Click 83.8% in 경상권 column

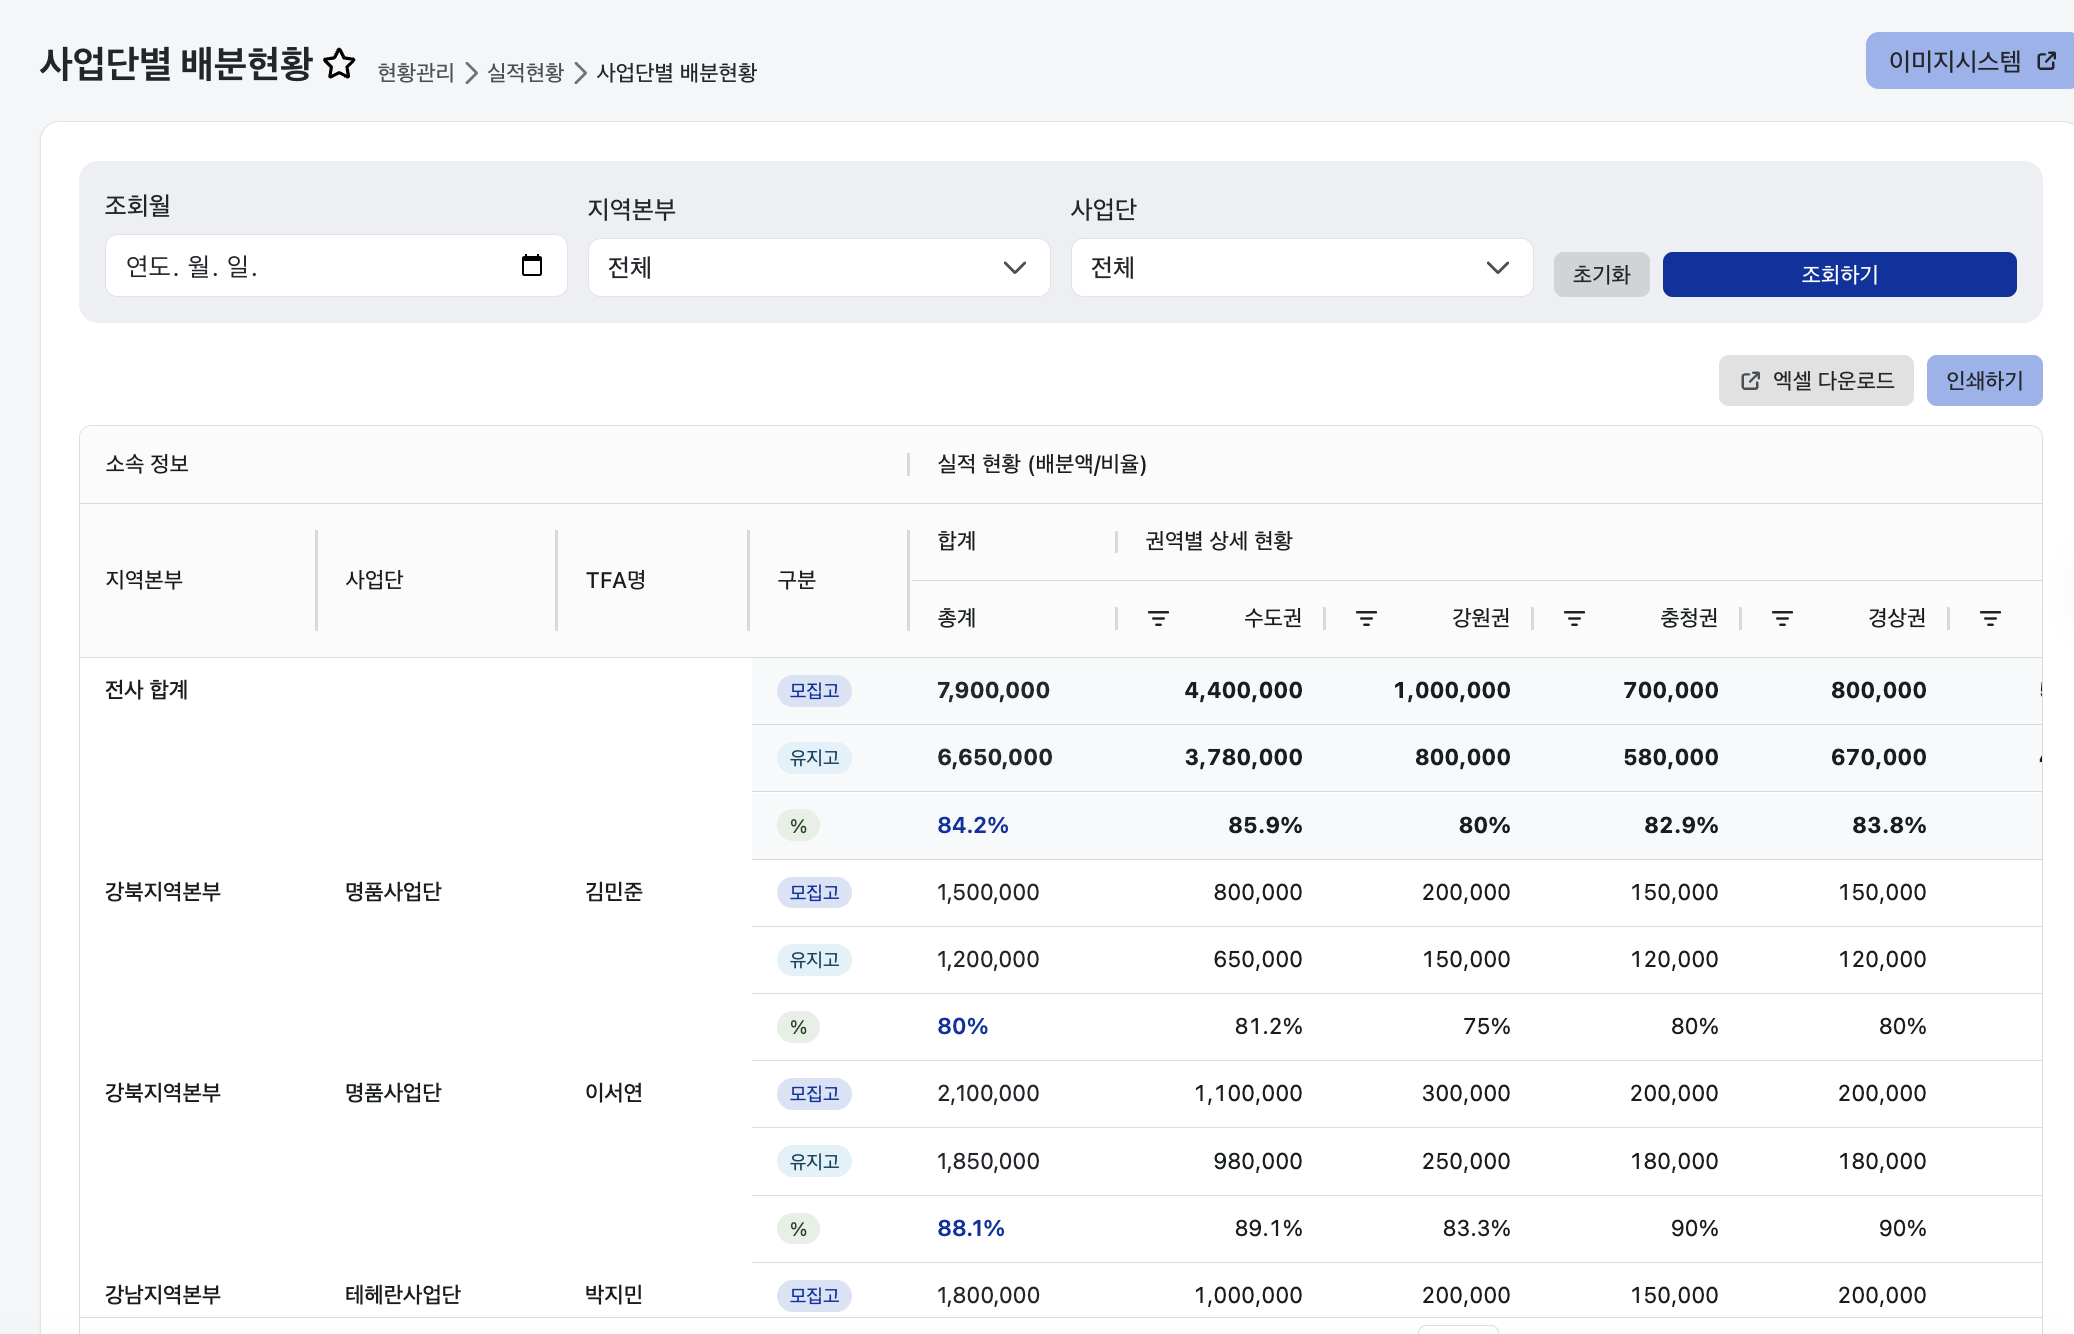click(x=1889, y=825)
